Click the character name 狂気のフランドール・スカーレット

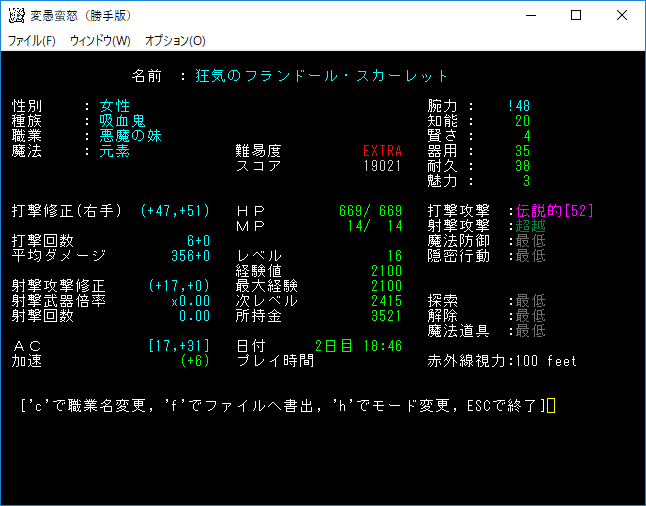(x=322, y=76)
